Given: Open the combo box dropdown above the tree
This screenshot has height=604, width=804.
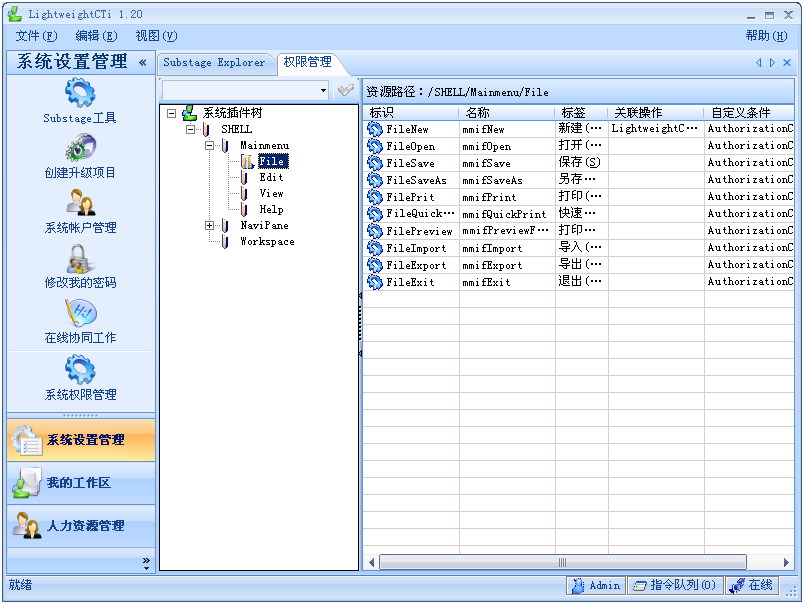Looking at the screenshot, I should [x=323, y=91].
